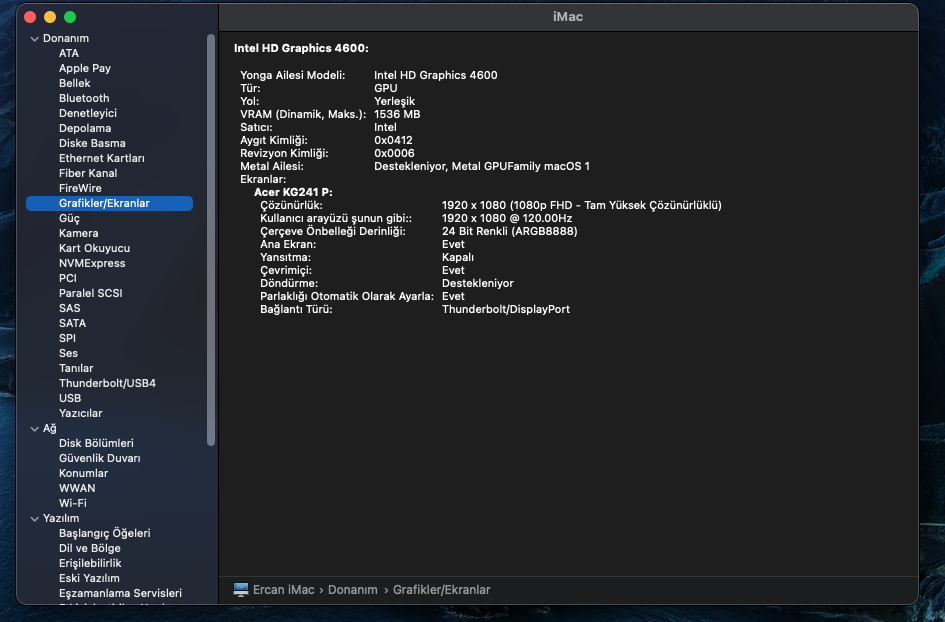Image resolution: width=945 pixels, height=622 pixels.
Task: Select Depolama in the sidebar
Action: point(85,128)
